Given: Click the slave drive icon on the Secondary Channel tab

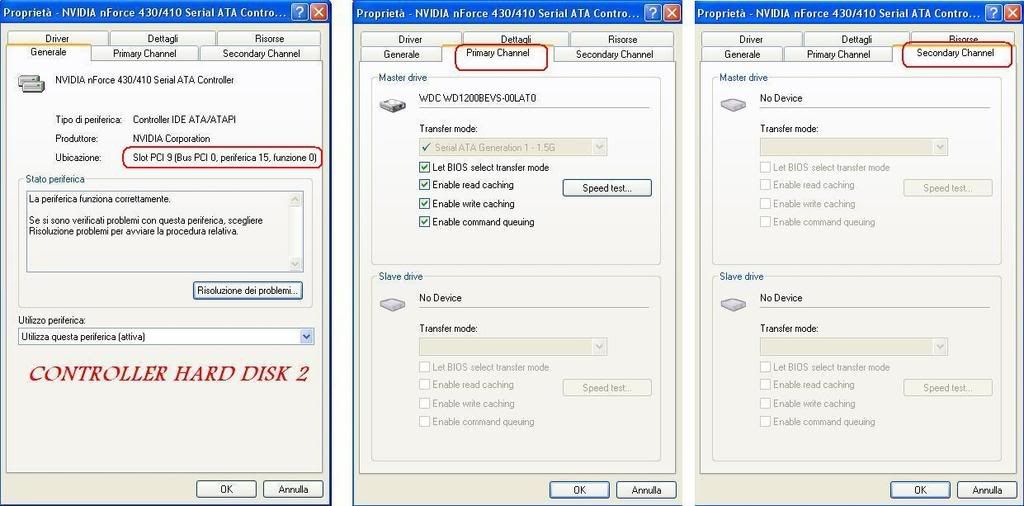Looking at the screenshot, I should click(733, 304).
